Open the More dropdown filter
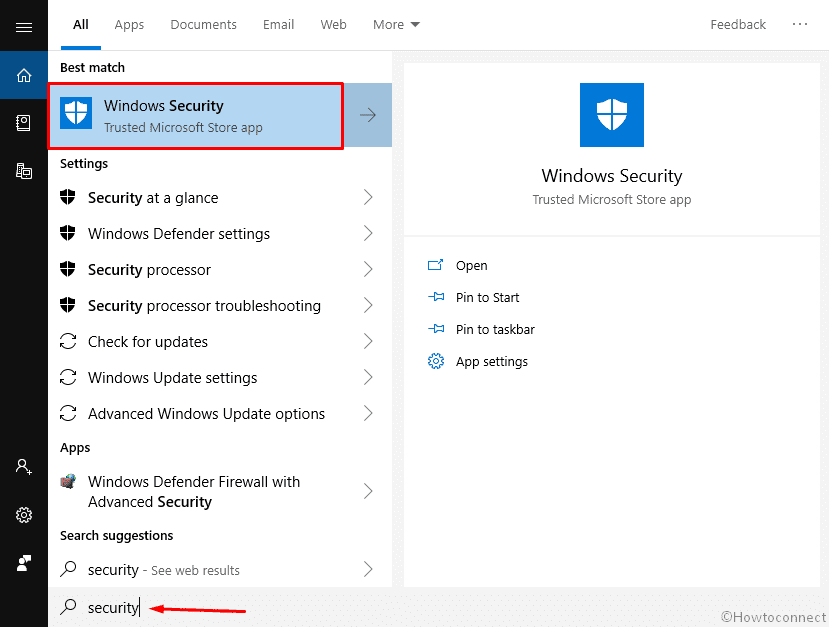This screenshot has height=627, width=829. point(396,25)
